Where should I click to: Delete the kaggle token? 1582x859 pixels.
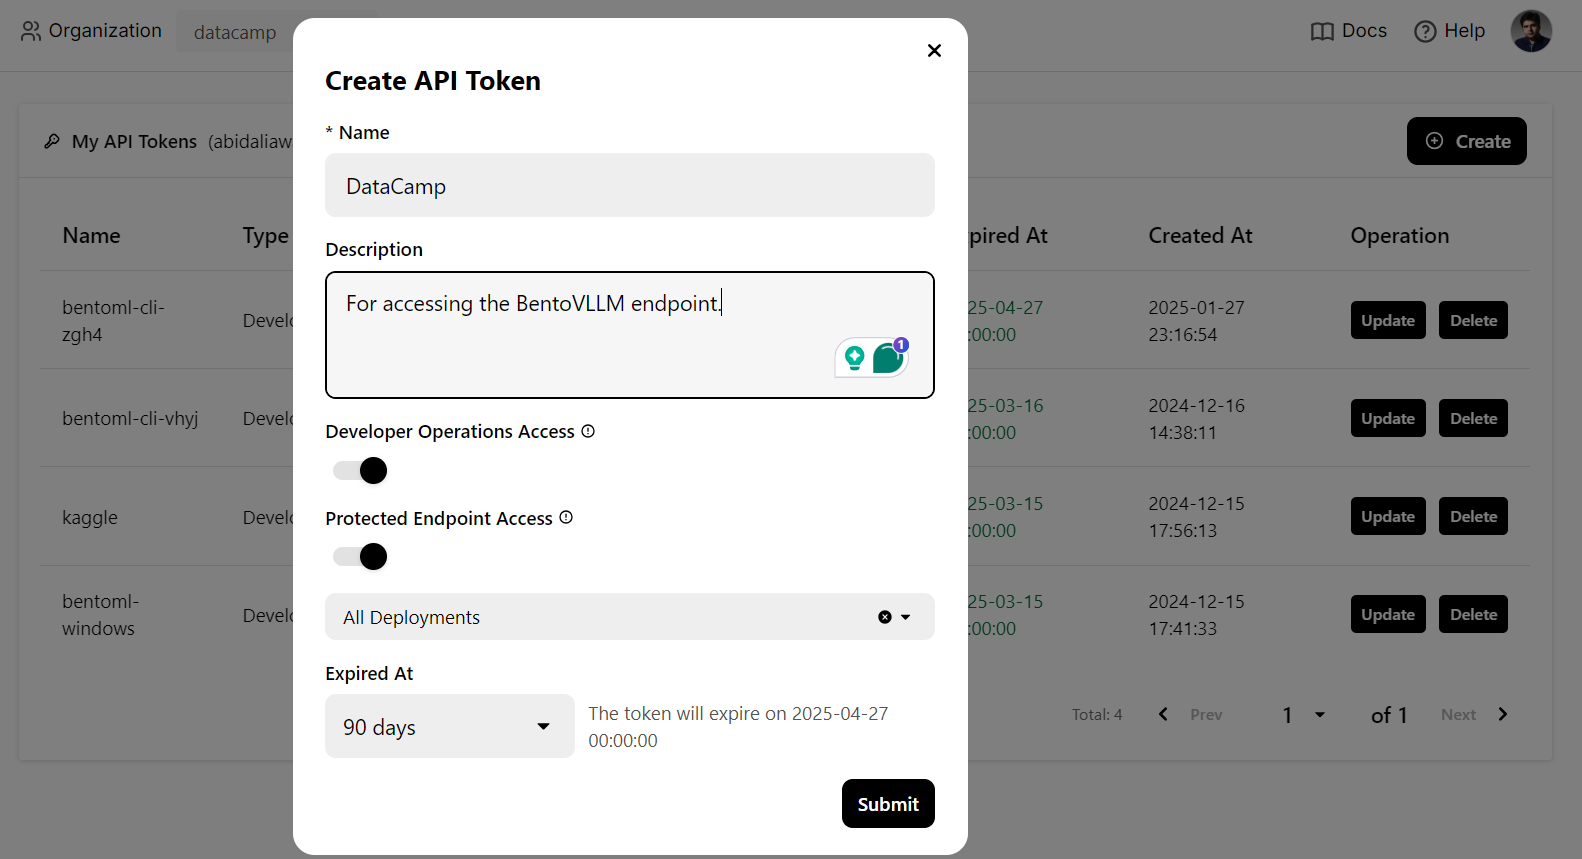click(x=1473, y=516)
